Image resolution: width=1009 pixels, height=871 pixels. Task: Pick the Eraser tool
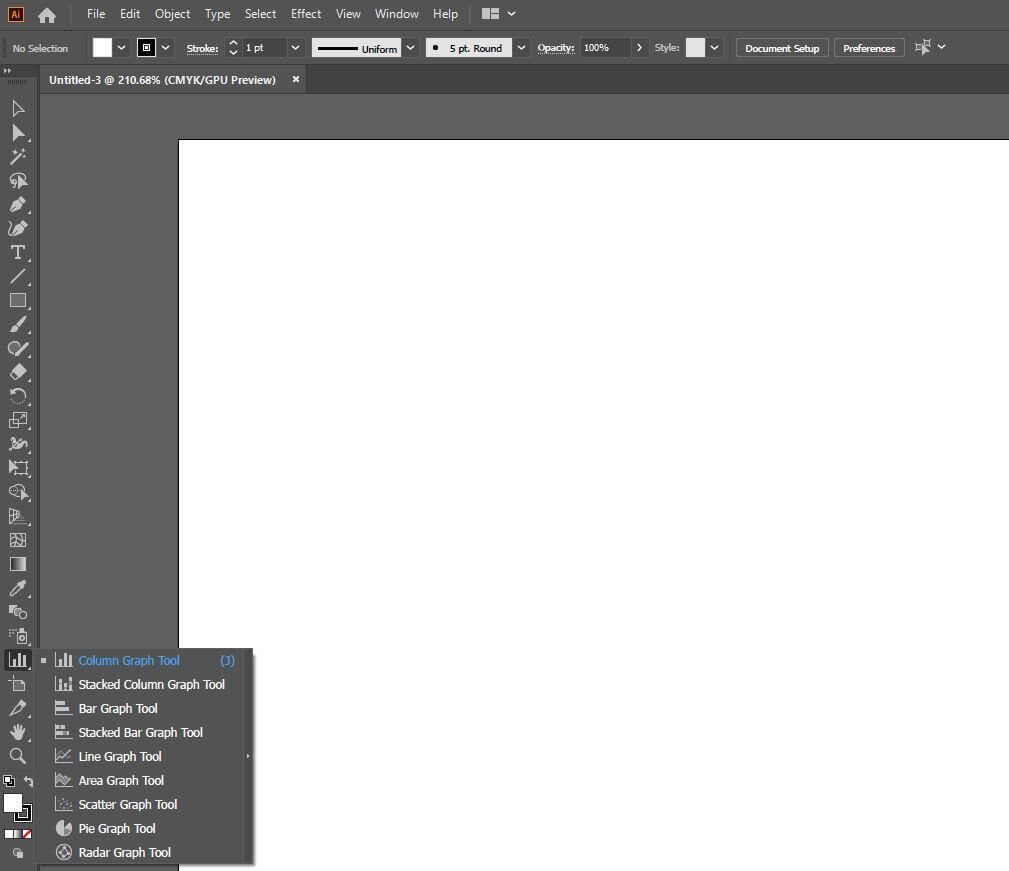(x=18, y=373)
